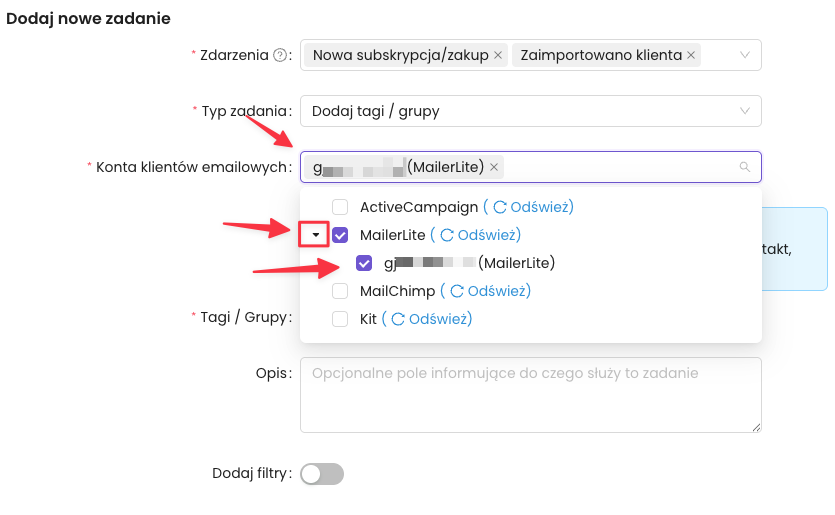Uncheck the nested MailerLite account checkbox
The image size is (835, 515).
click(364, 263)
